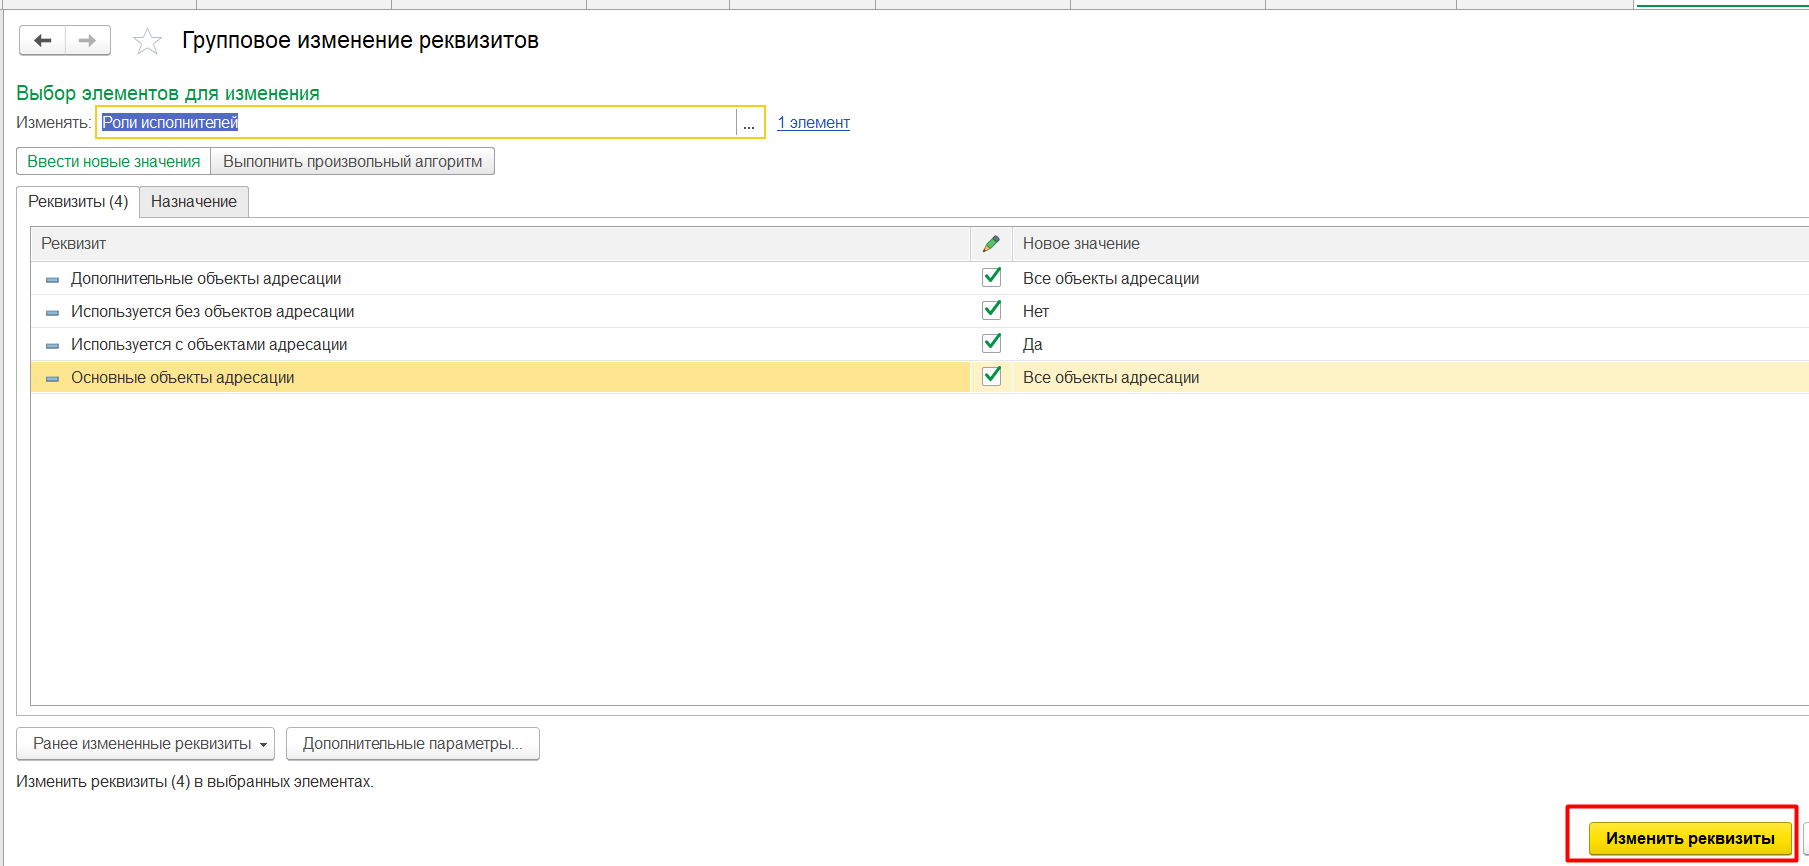1809x866 pixels.
Task: Uncheck the Дополнительные объекты адресации checkbox
Action: click(992, 277)
